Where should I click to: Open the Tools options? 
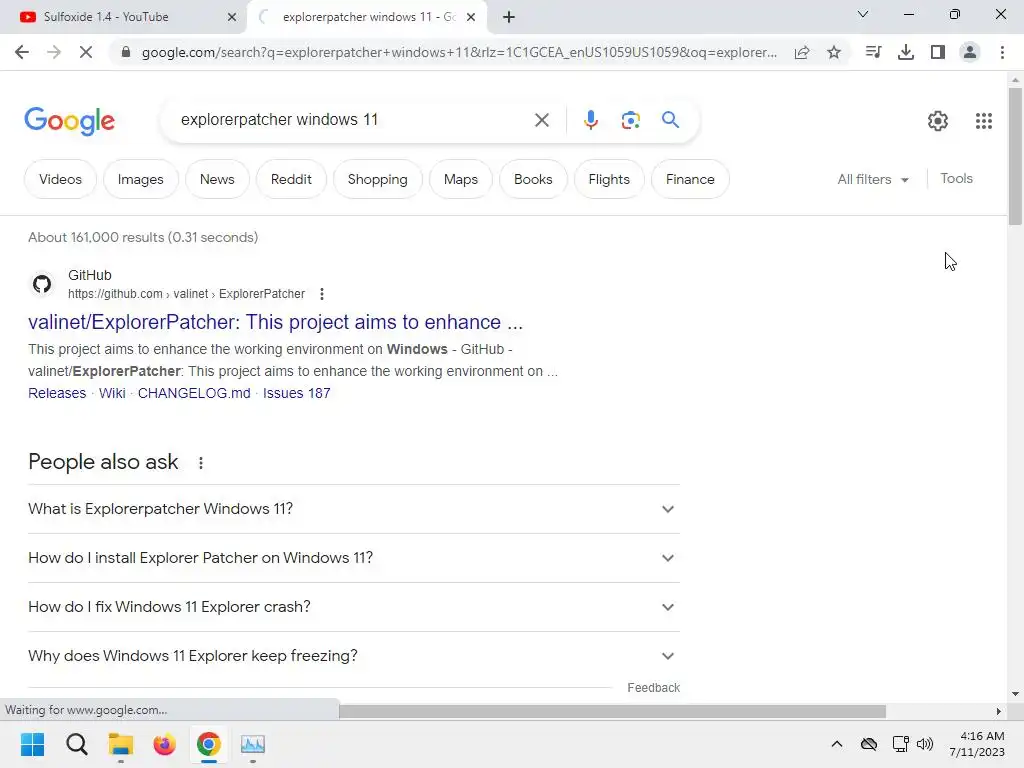956,178
